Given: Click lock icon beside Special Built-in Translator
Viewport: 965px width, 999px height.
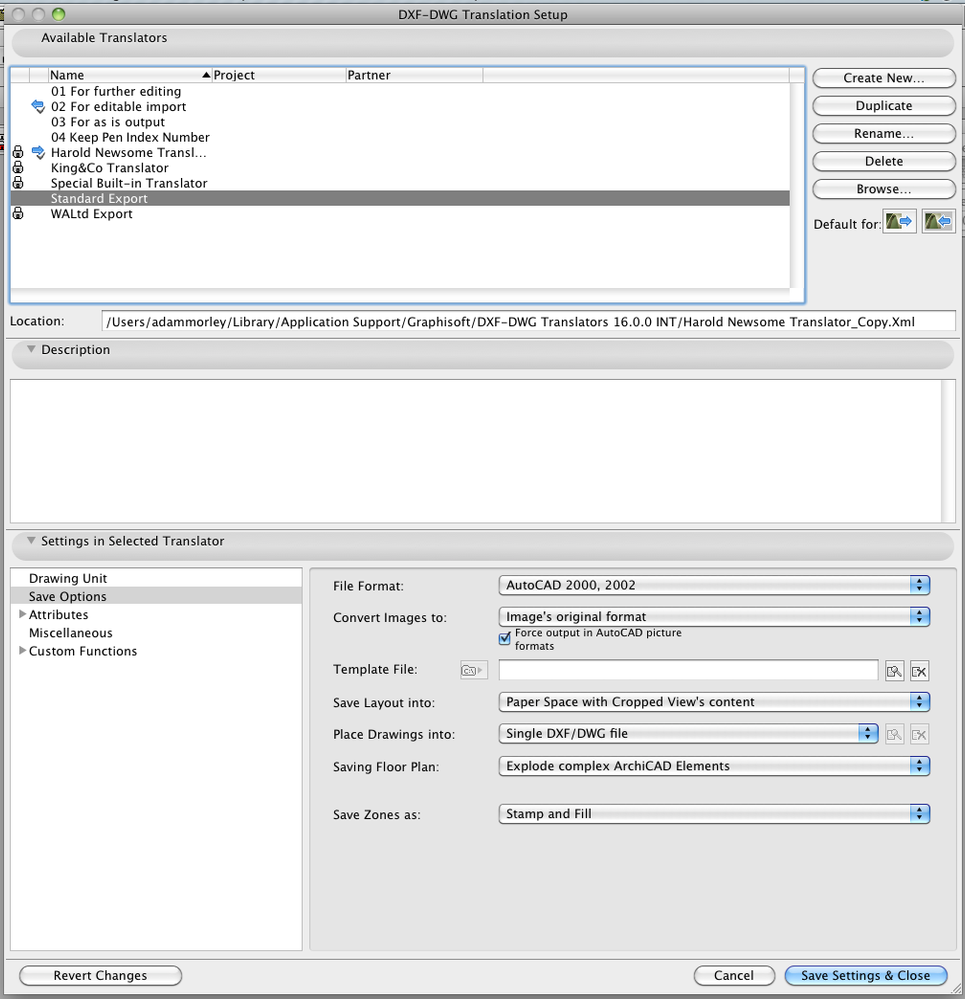Looking at the screenshot, I should pyautogui.click(x=18, y=183).
